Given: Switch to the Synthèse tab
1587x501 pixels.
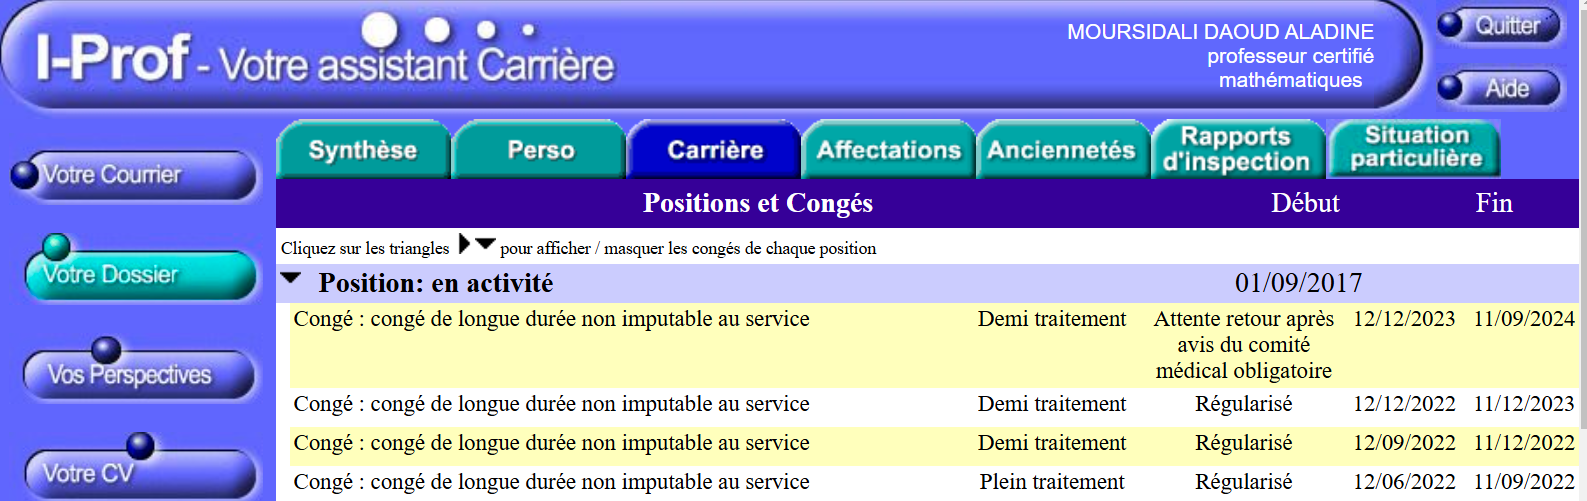Looking at the screenshot, I should tap(363, 150).
